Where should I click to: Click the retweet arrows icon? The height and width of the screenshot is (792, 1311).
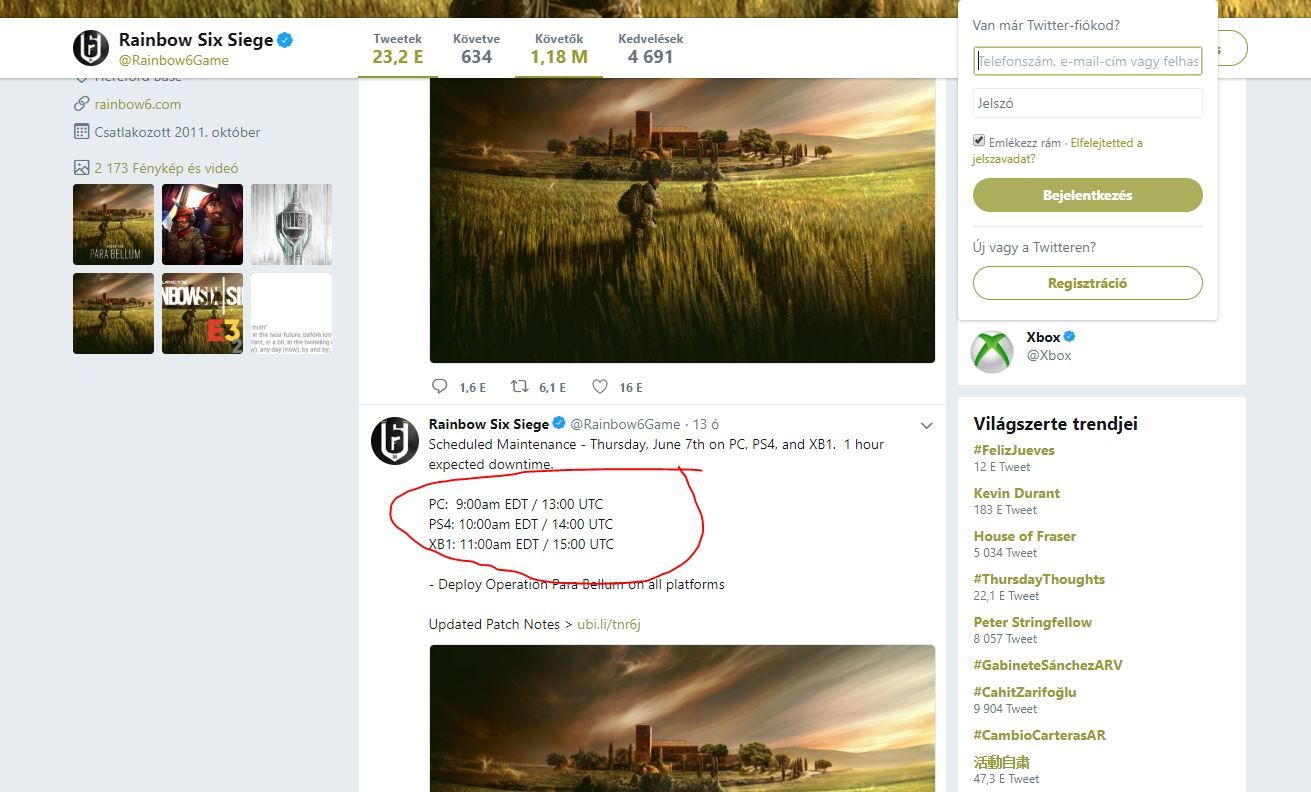pos(520,386)
